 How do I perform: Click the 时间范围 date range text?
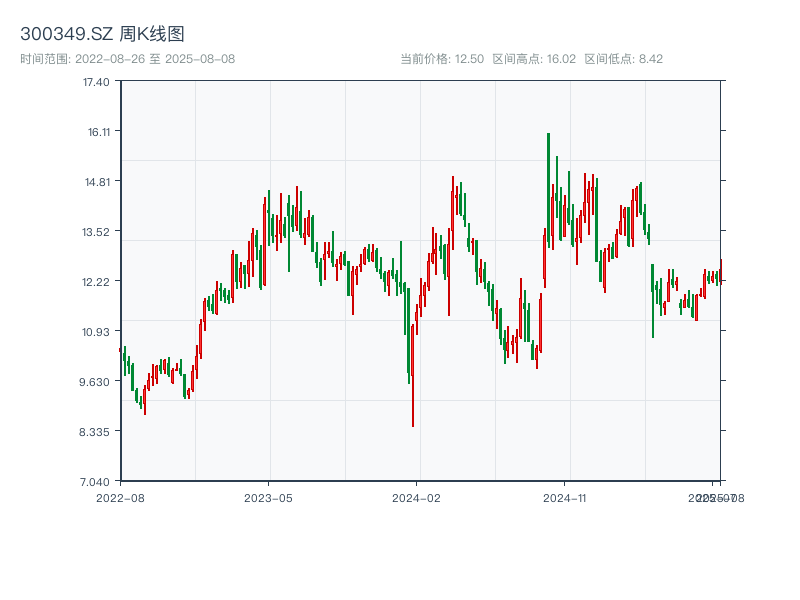pos(127,59)
